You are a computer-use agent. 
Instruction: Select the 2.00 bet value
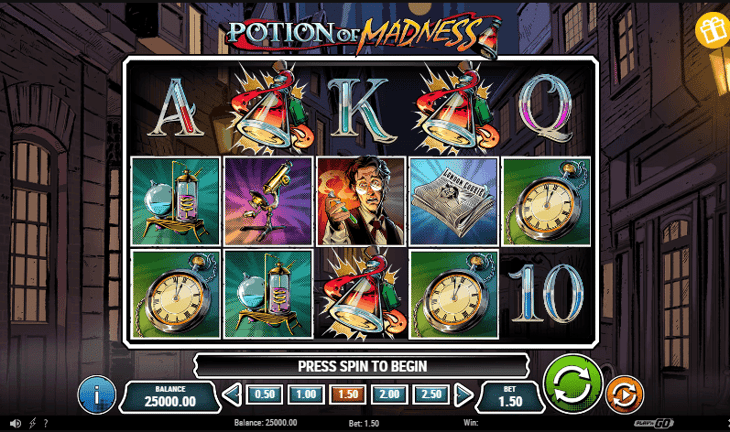390,395
